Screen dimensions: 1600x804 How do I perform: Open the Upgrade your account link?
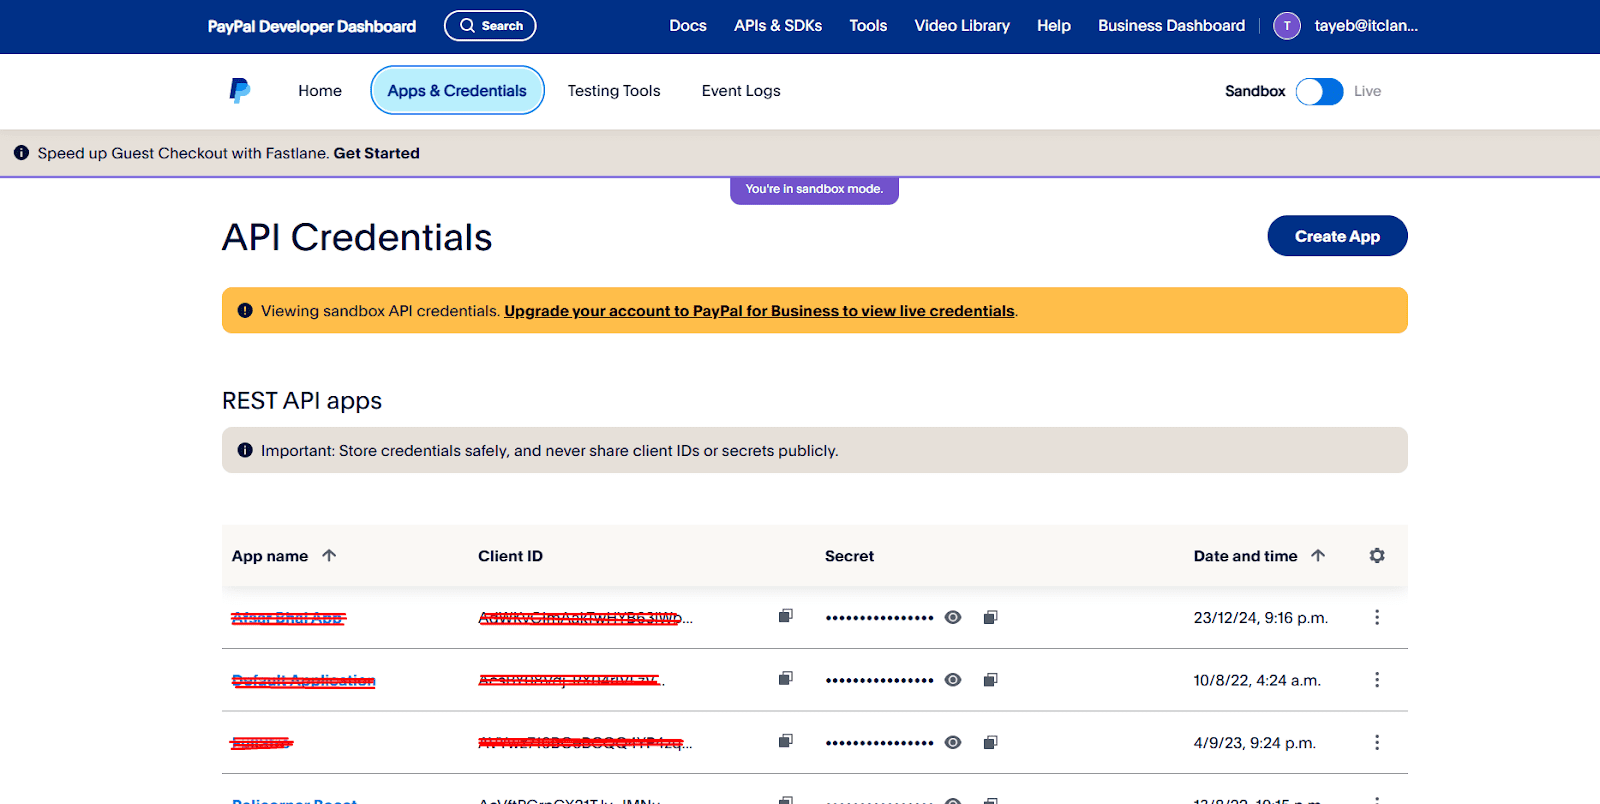click(759, 311)
